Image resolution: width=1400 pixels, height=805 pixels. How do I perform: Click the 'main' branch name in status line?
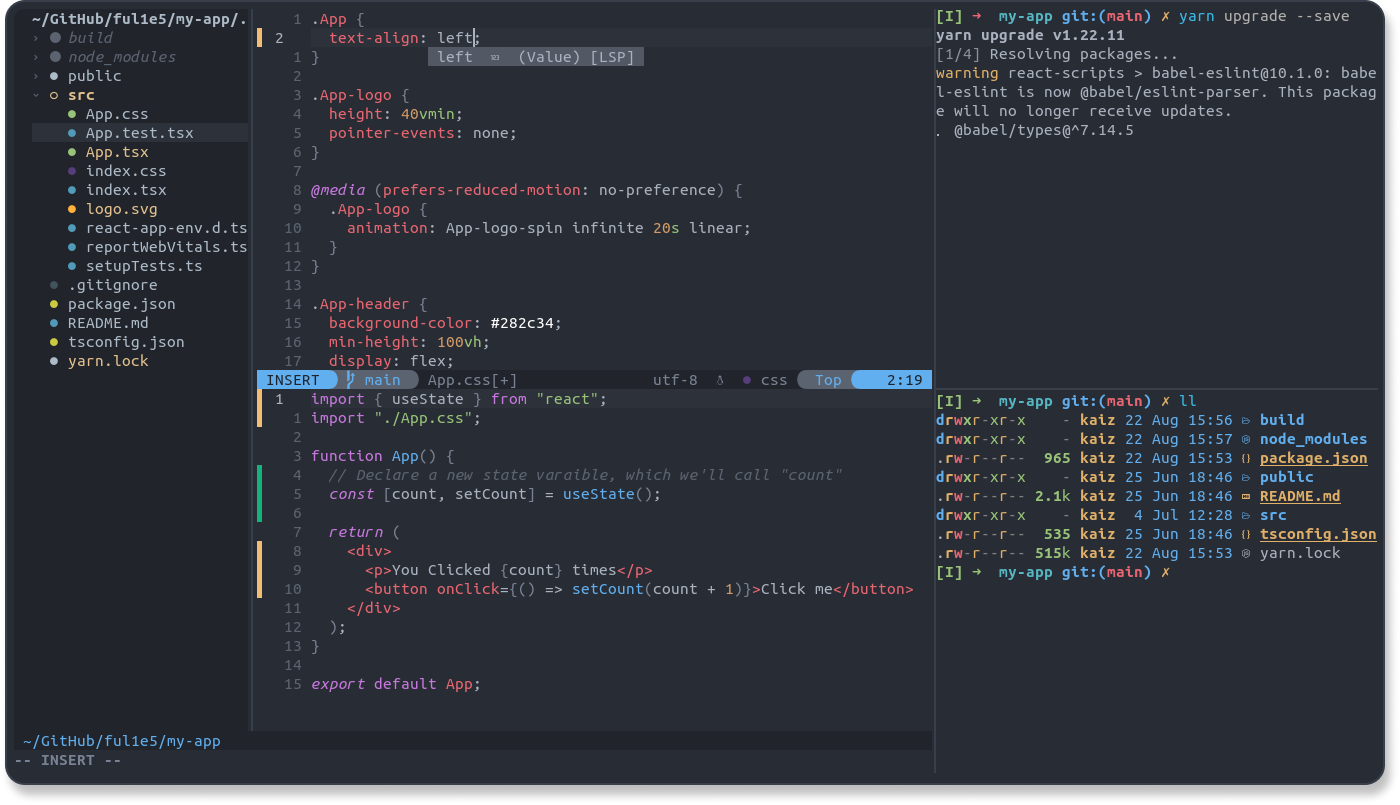(383, 380)
